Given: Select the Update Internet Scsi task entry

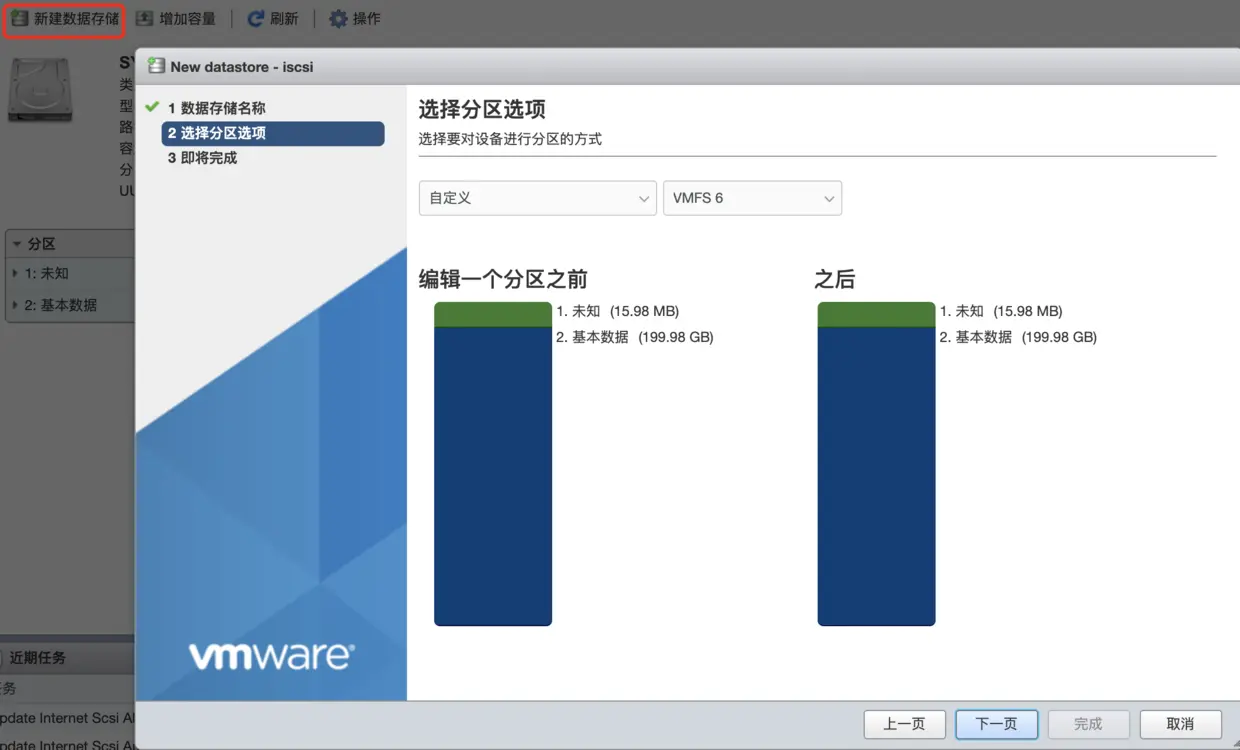Looking at the screenshot, I should [x=60, y=718].
